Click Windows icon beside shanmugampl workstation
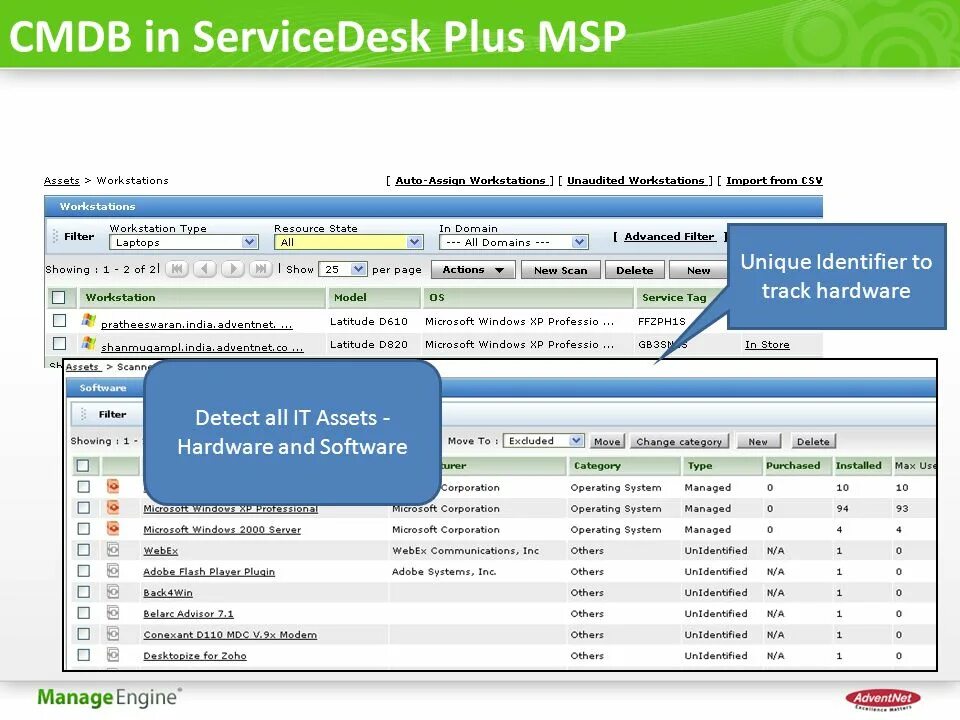Image resolution: width=960 pixels, height=720 pixels. click(x=89, y=343)
